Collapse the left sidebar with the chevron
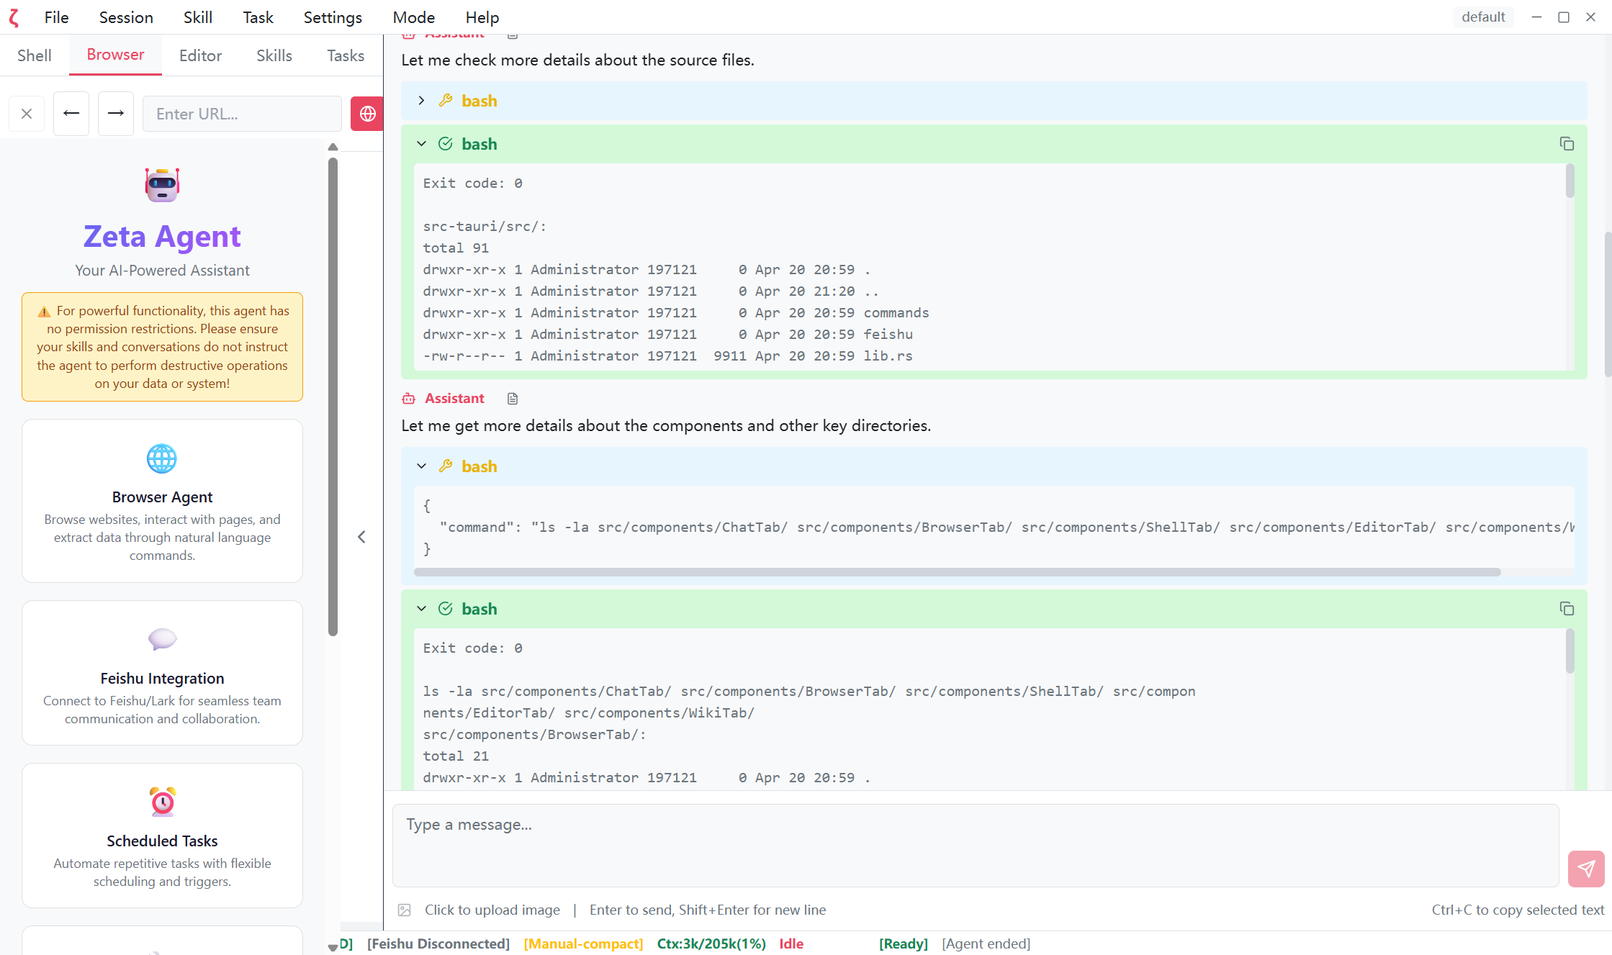 tap(362, 537)
